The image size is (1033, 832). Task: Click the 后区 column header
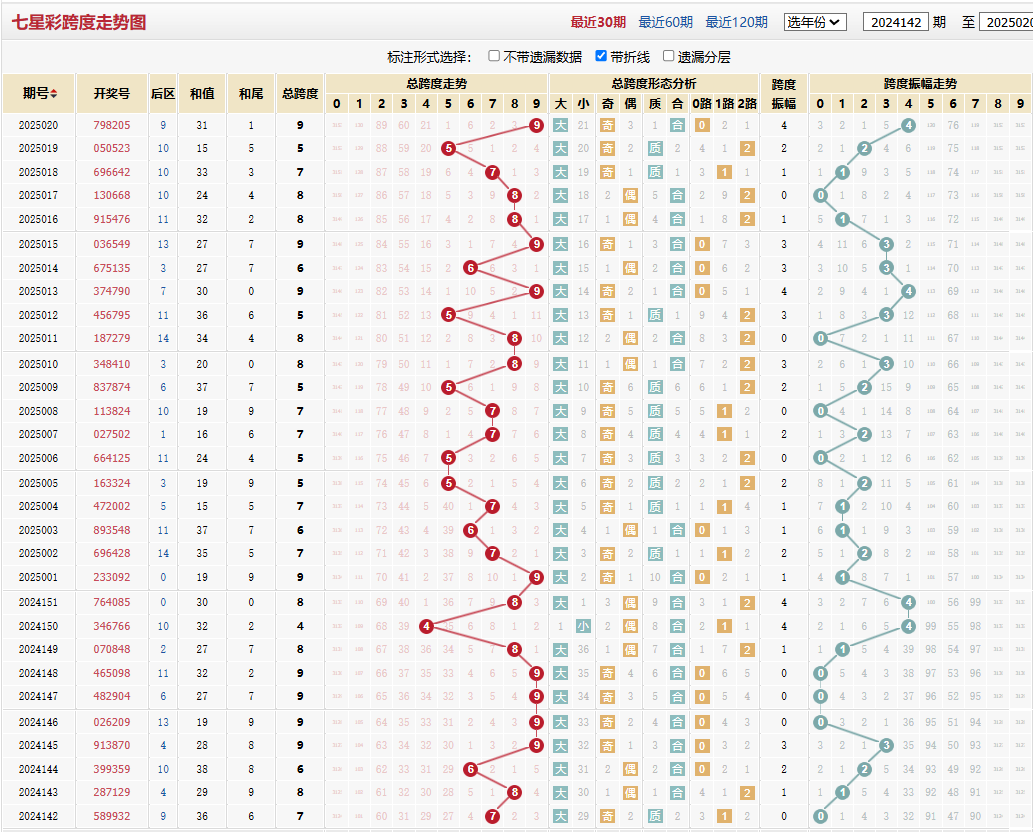(163, 94)
